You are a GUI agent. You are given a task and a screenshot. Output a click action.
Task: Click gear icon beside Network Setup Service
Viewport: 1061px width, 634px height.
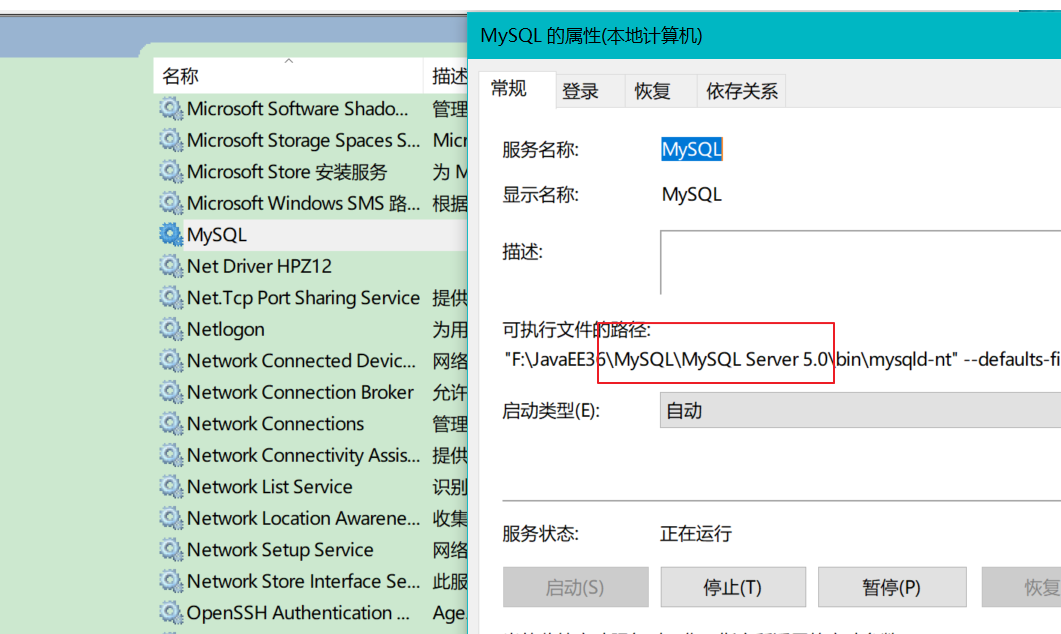click(171, 549)
